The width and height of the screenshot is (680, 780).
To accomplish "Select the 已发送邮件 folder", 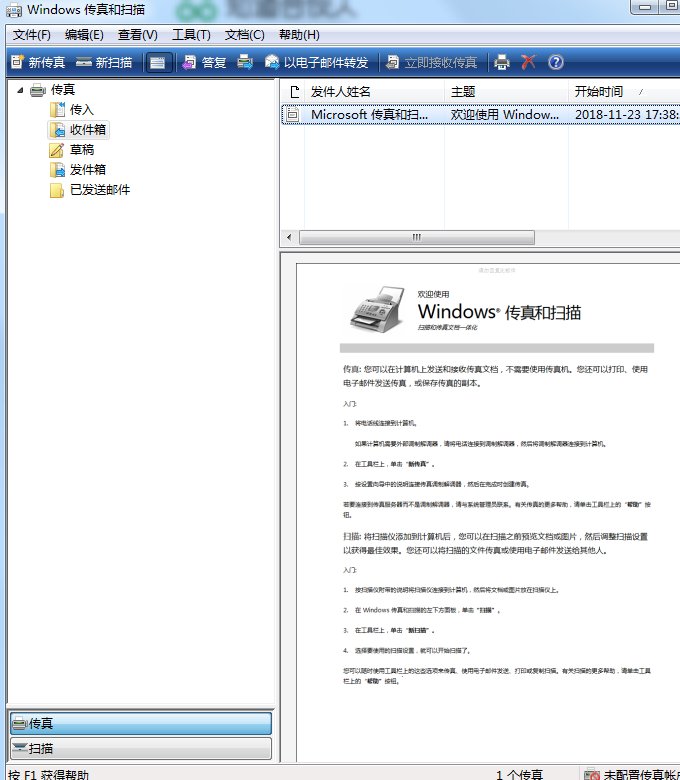I will tap(99, 190).
